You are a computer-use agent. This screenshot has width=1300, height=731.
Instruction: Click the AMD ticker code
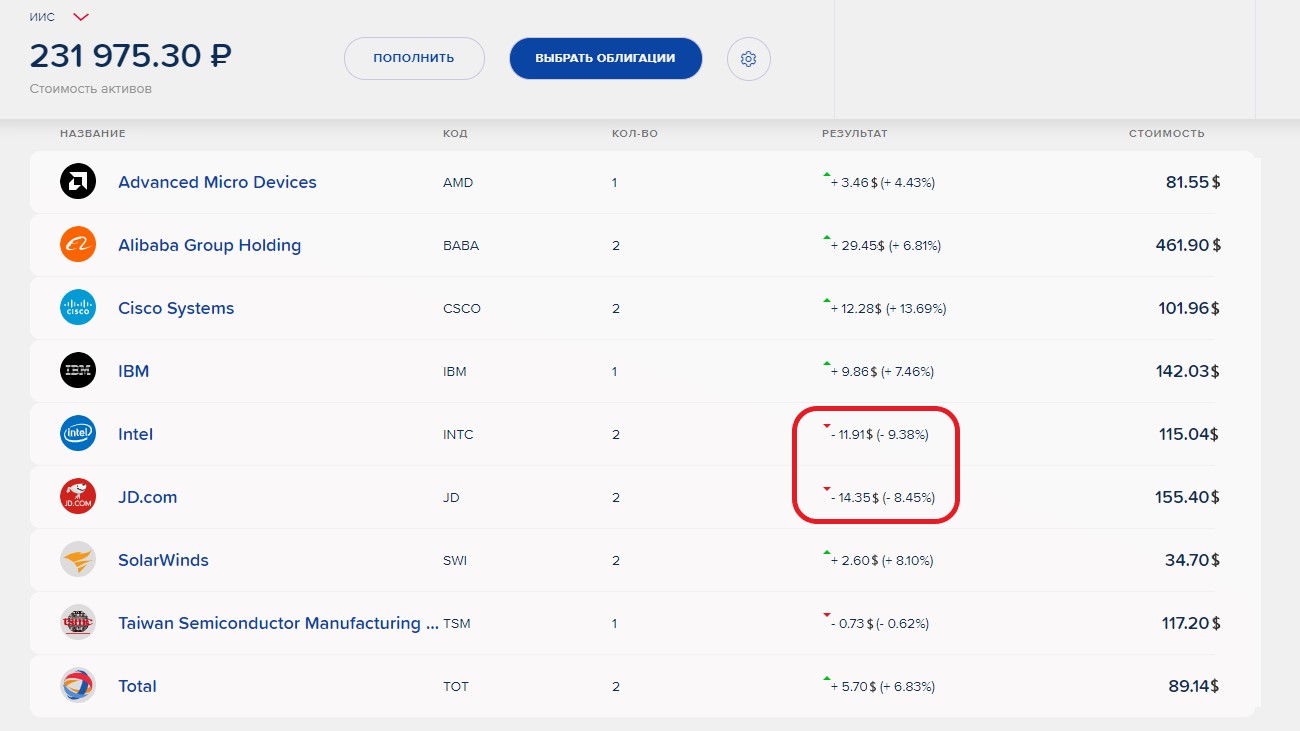tap(458, 183)
